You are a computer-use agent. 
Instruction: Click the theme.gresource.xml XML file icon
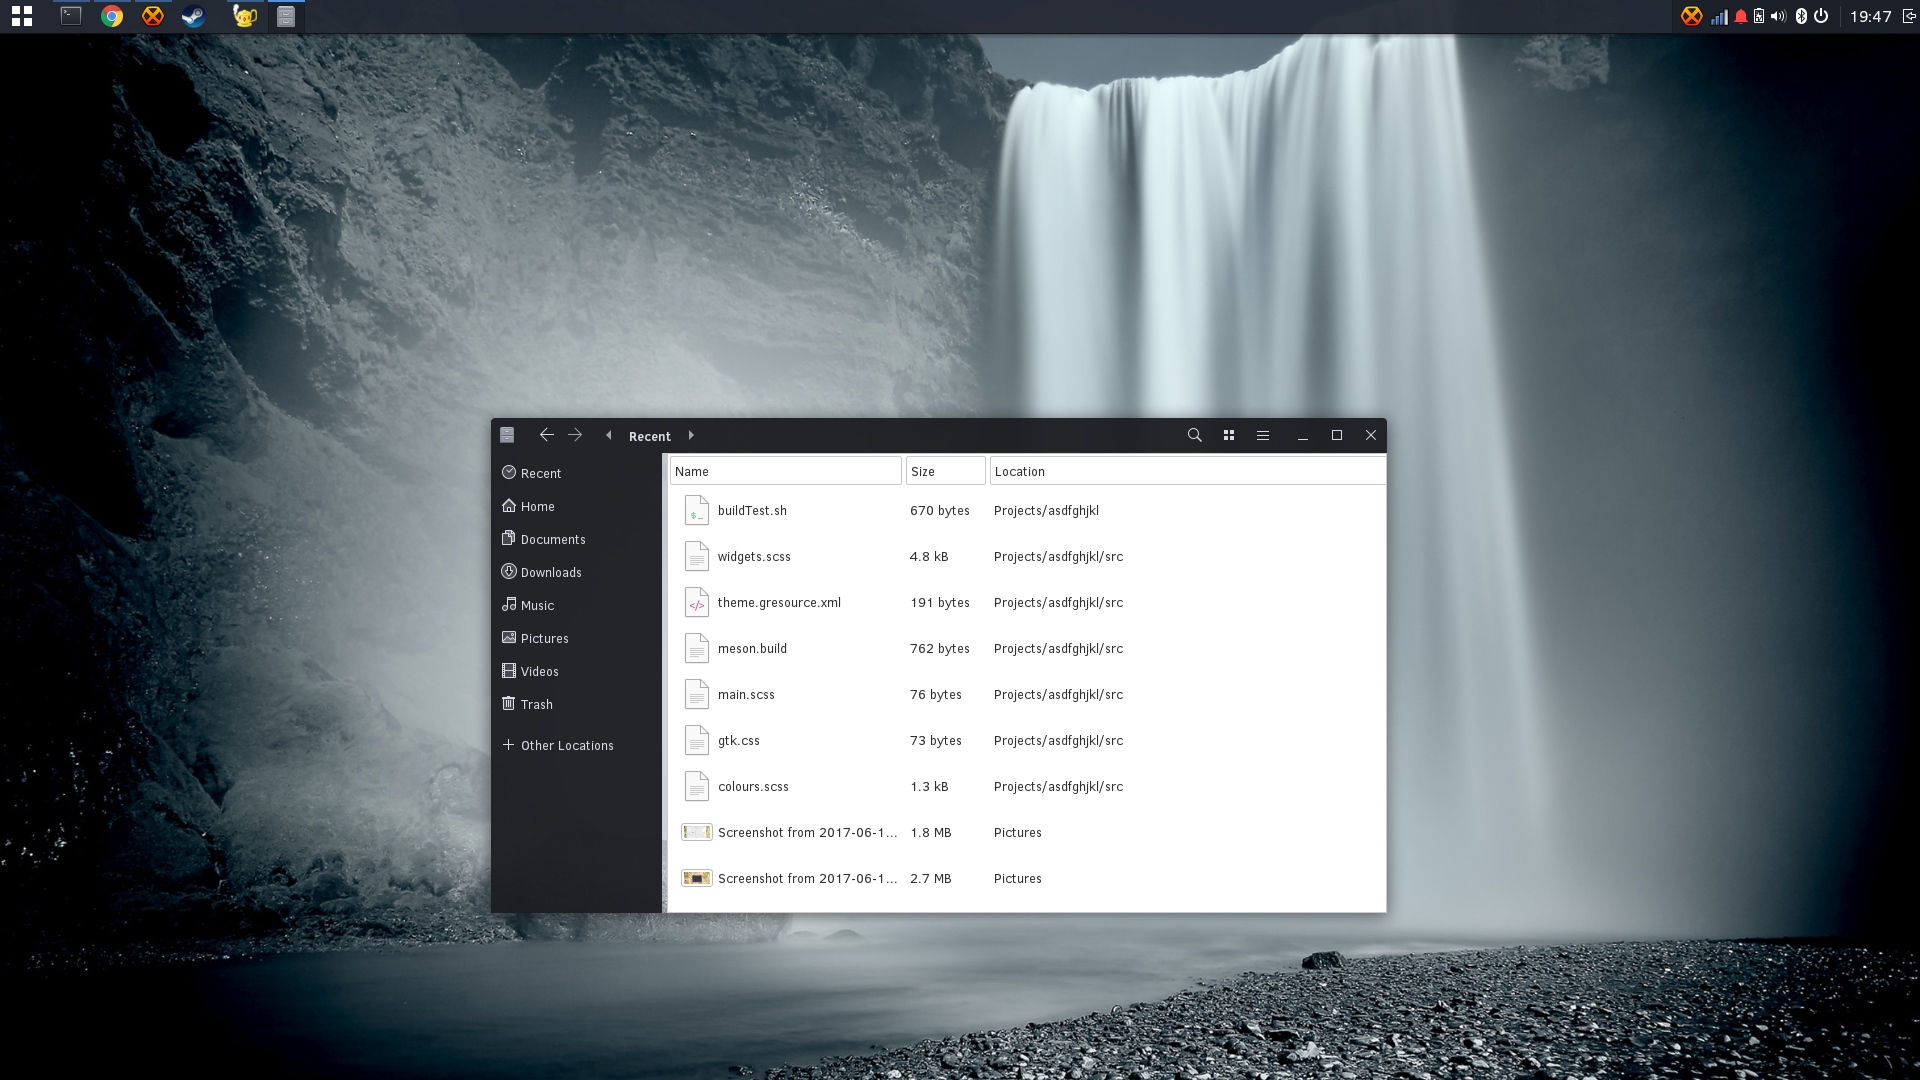pyautogui.click(x=697, y=602)
